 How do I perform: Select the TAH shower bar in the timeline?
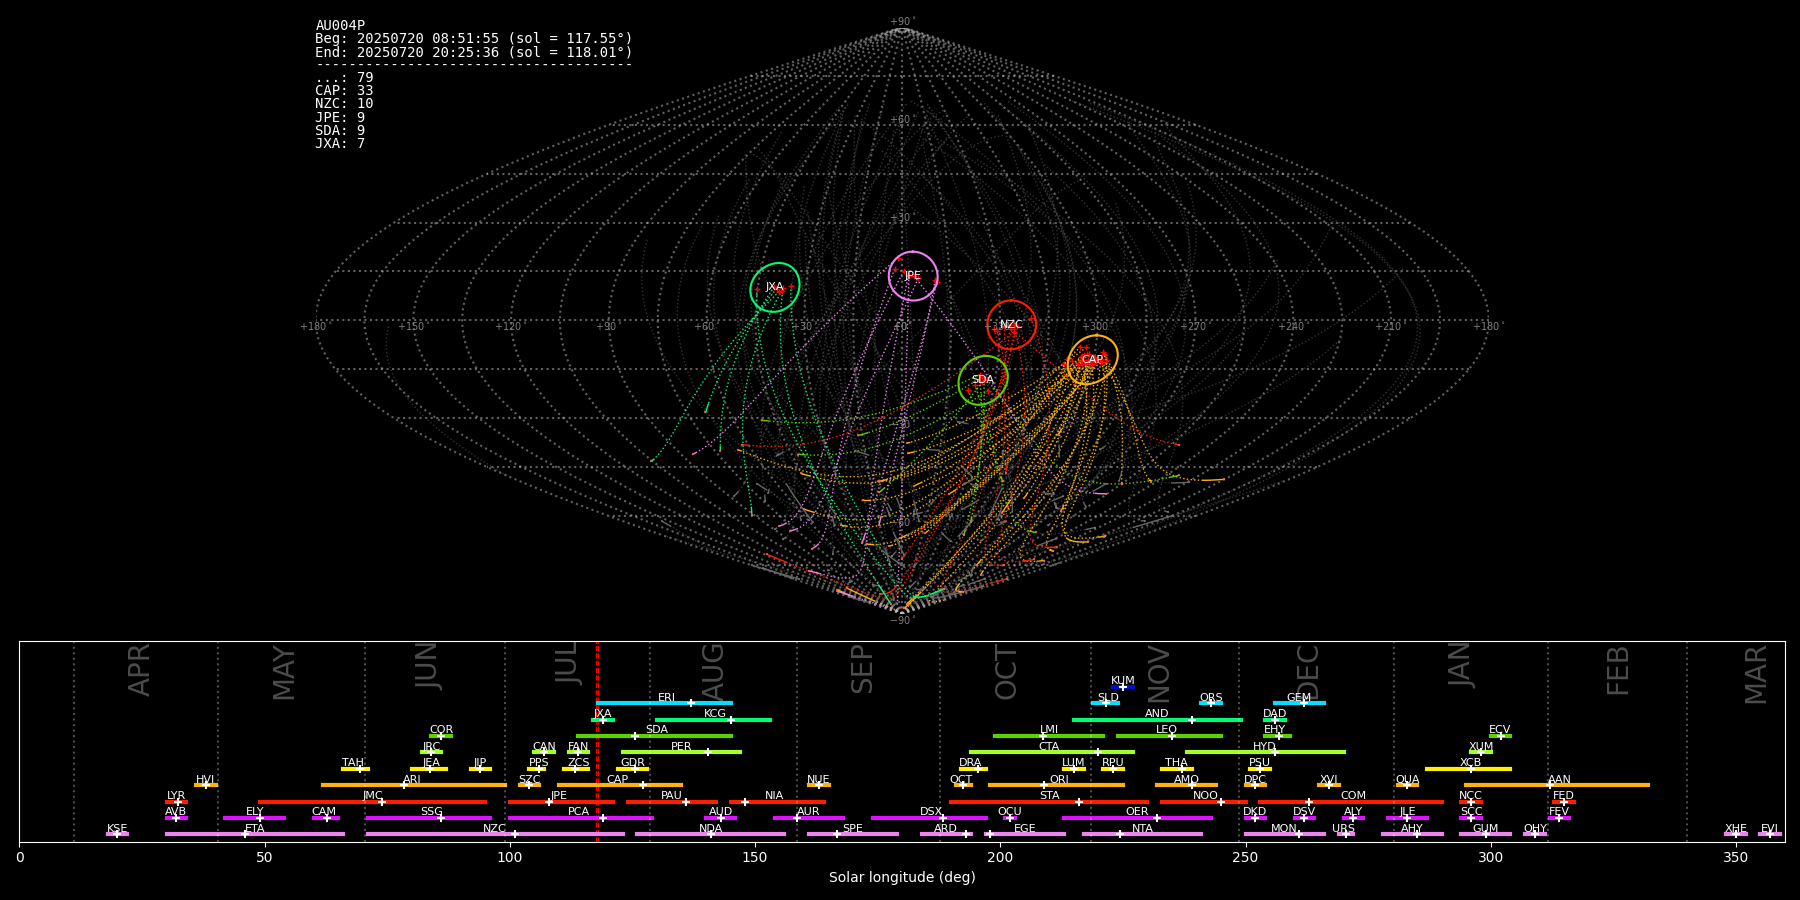pyautogui.click(x=355, y=768)
